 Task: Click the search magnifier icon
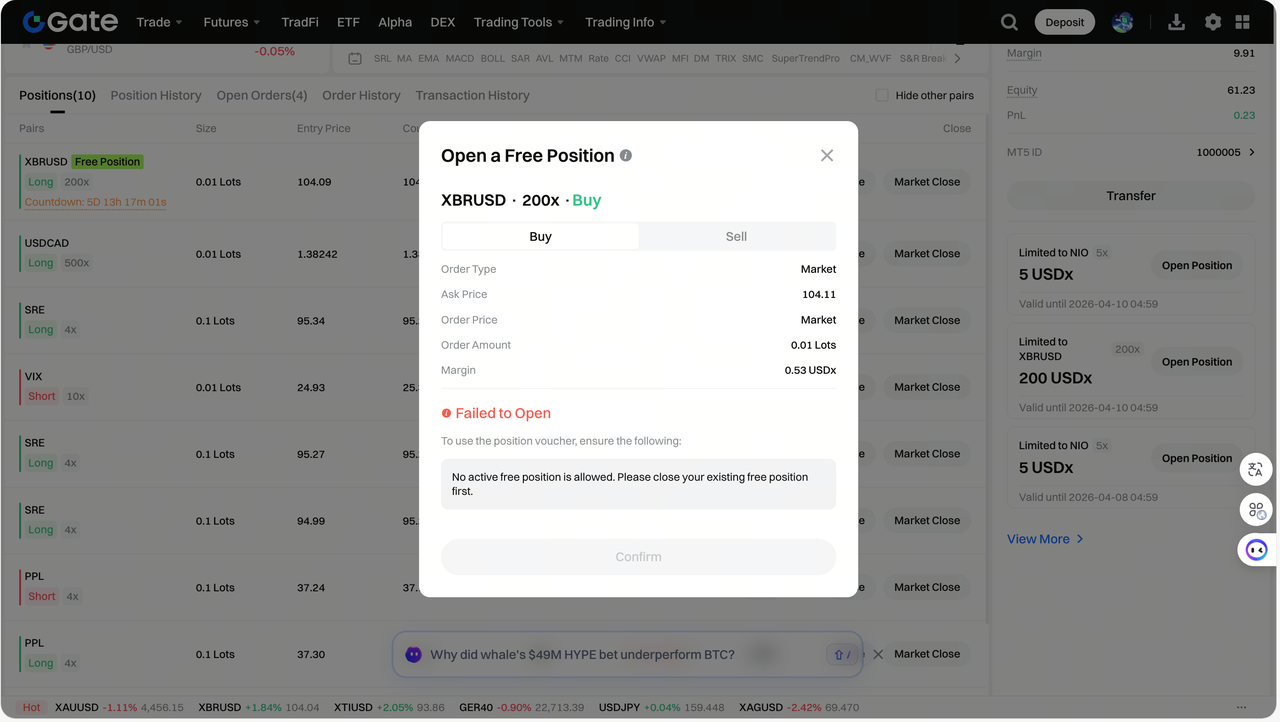coord(1009,22)
